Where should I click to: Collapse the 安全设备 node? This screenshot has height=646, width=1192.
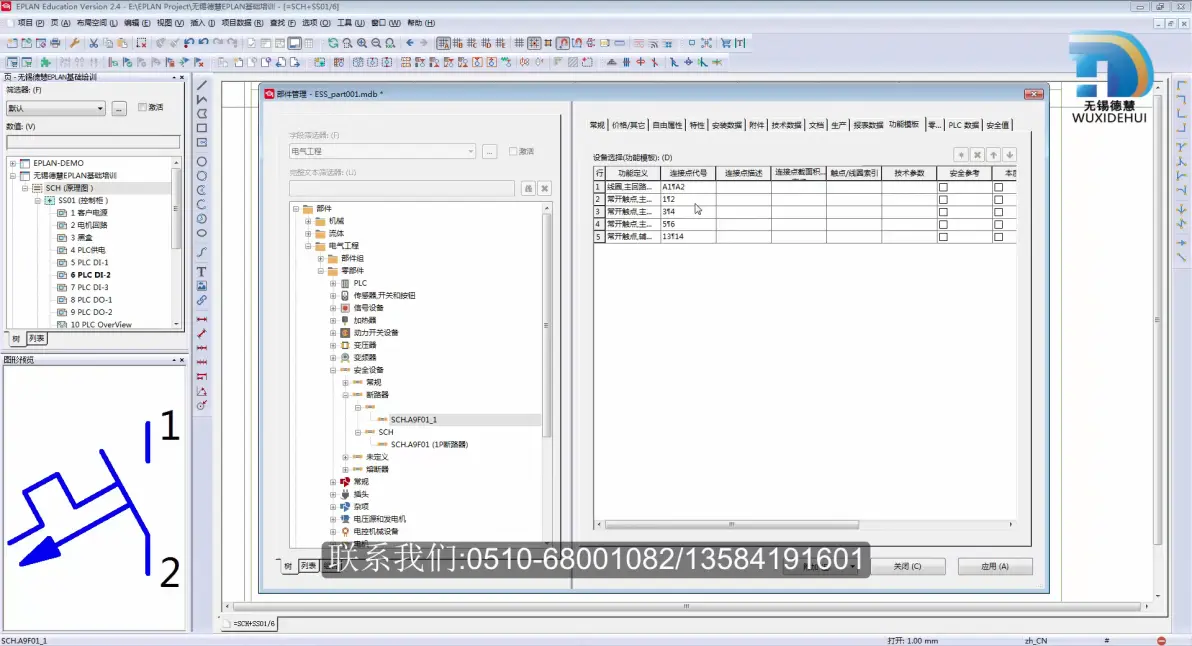333,370
